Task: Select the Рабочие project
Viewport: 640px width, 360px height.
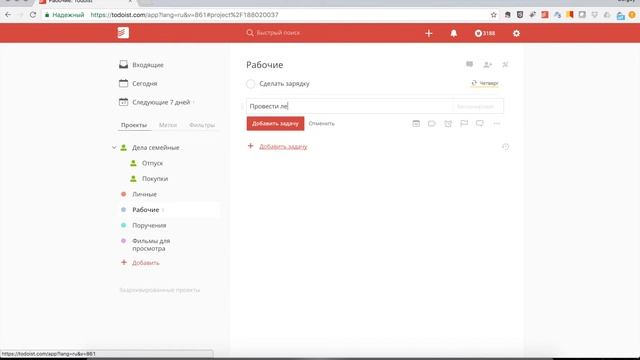Action: coord(145,210)
